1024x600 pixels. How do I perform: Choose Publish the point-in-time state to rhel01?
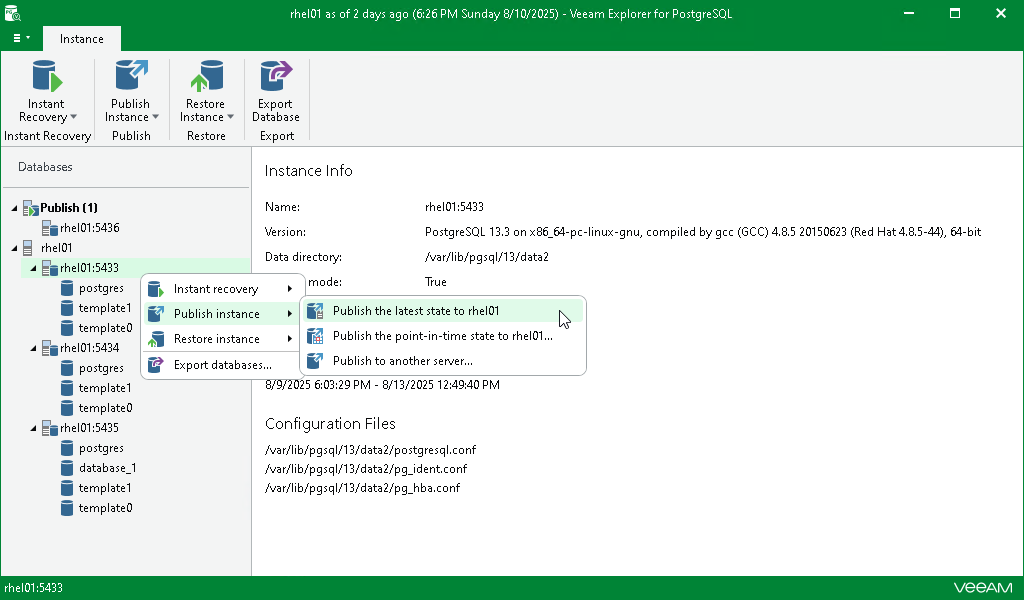pyautogui.click(x=443, y=336)
